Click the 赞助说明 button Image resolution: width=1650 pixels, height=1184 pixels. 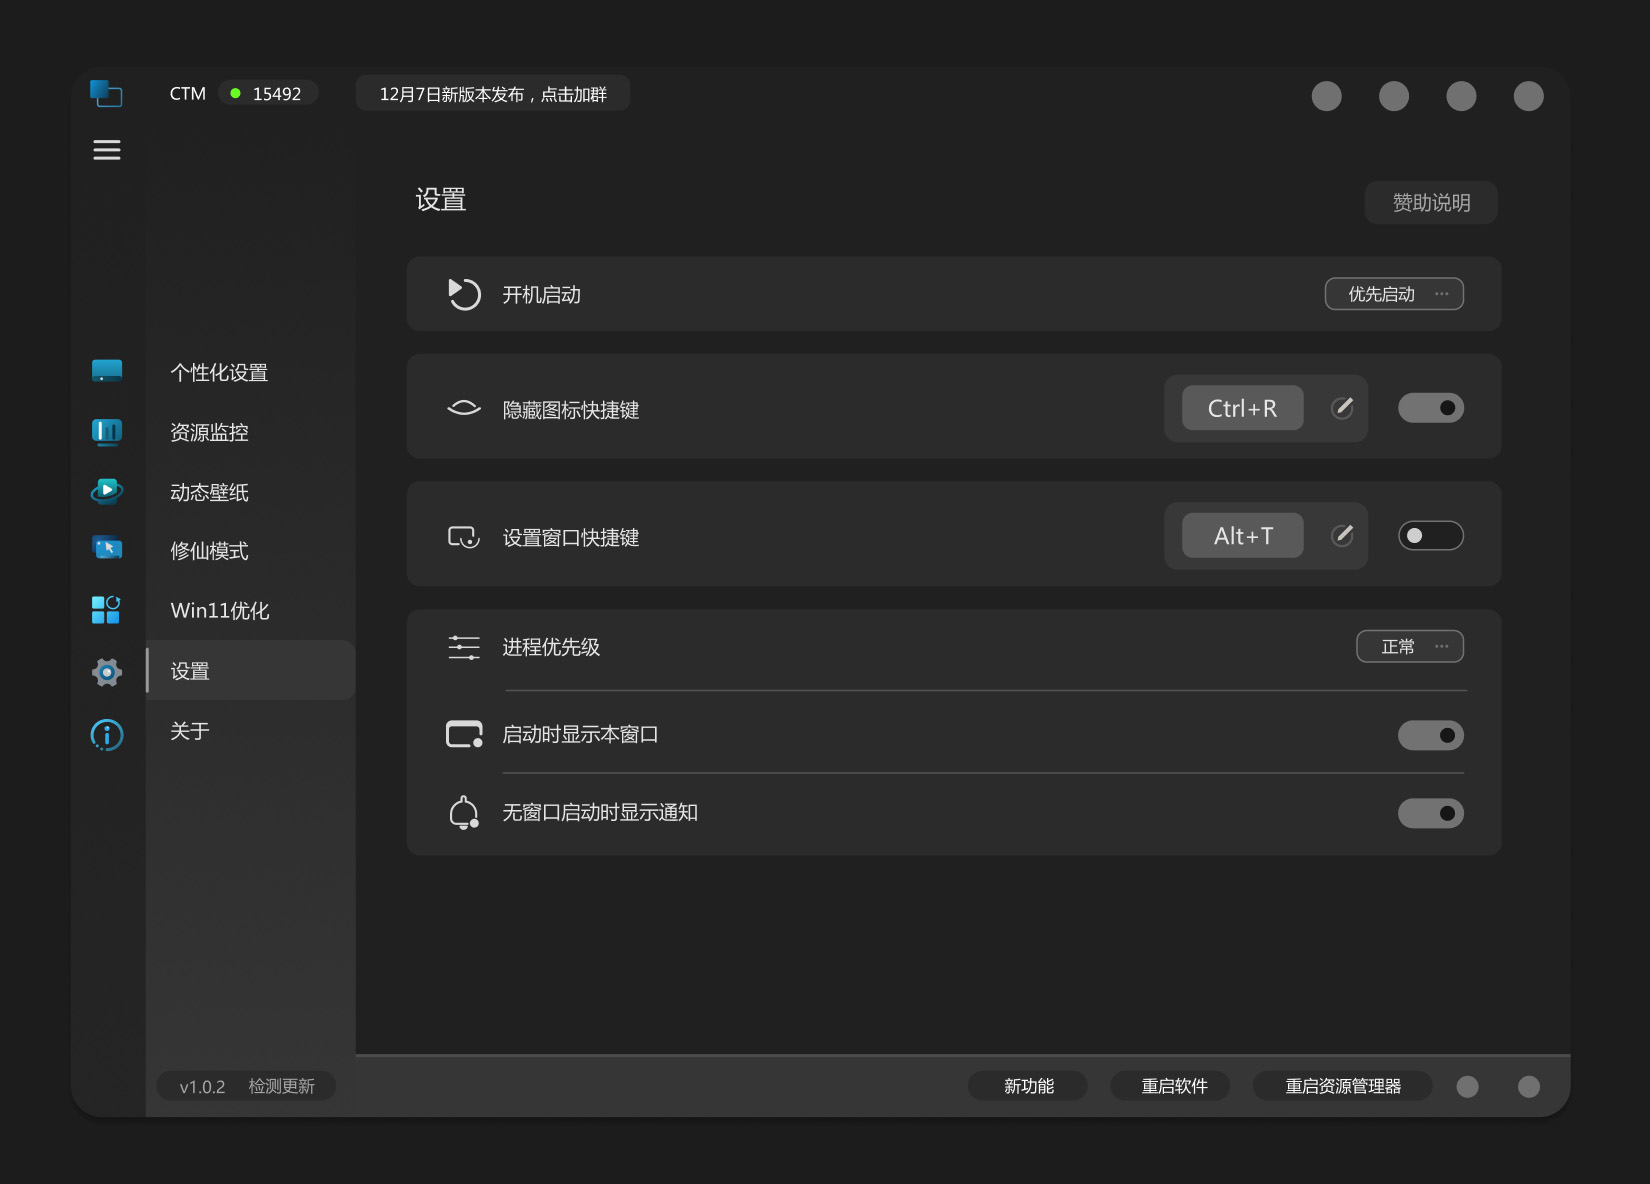click(1430, 203)
